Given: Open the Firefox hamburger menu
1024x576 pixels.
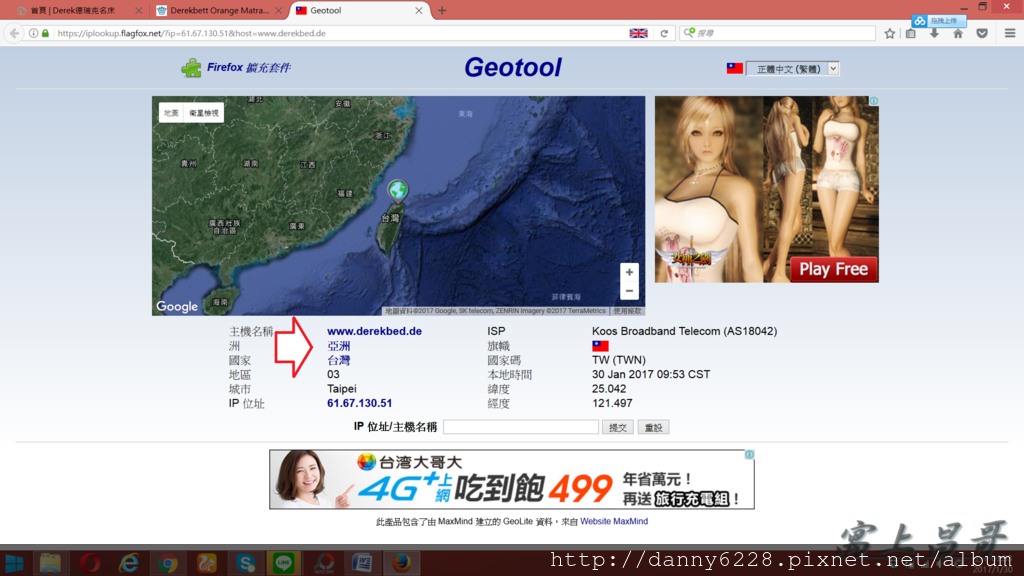Looking at the screenshot, I should pyautogui.click(x=1012, y=33).
